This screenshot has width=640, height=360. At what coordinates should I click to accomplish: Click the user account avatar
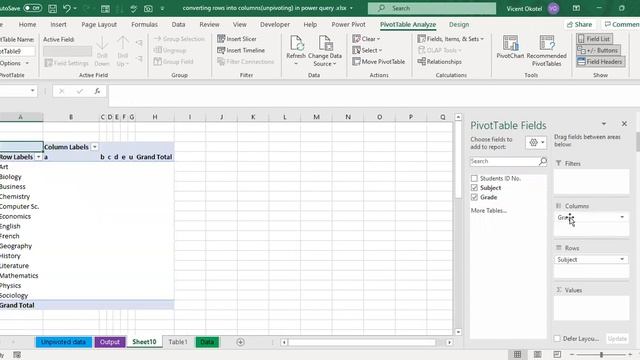553,9
